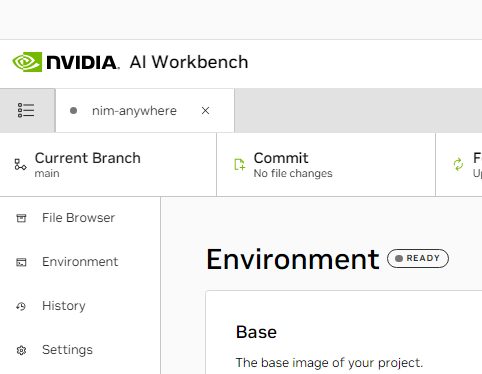Click the green sync arrows icon
482x374 pixels.
458,164
